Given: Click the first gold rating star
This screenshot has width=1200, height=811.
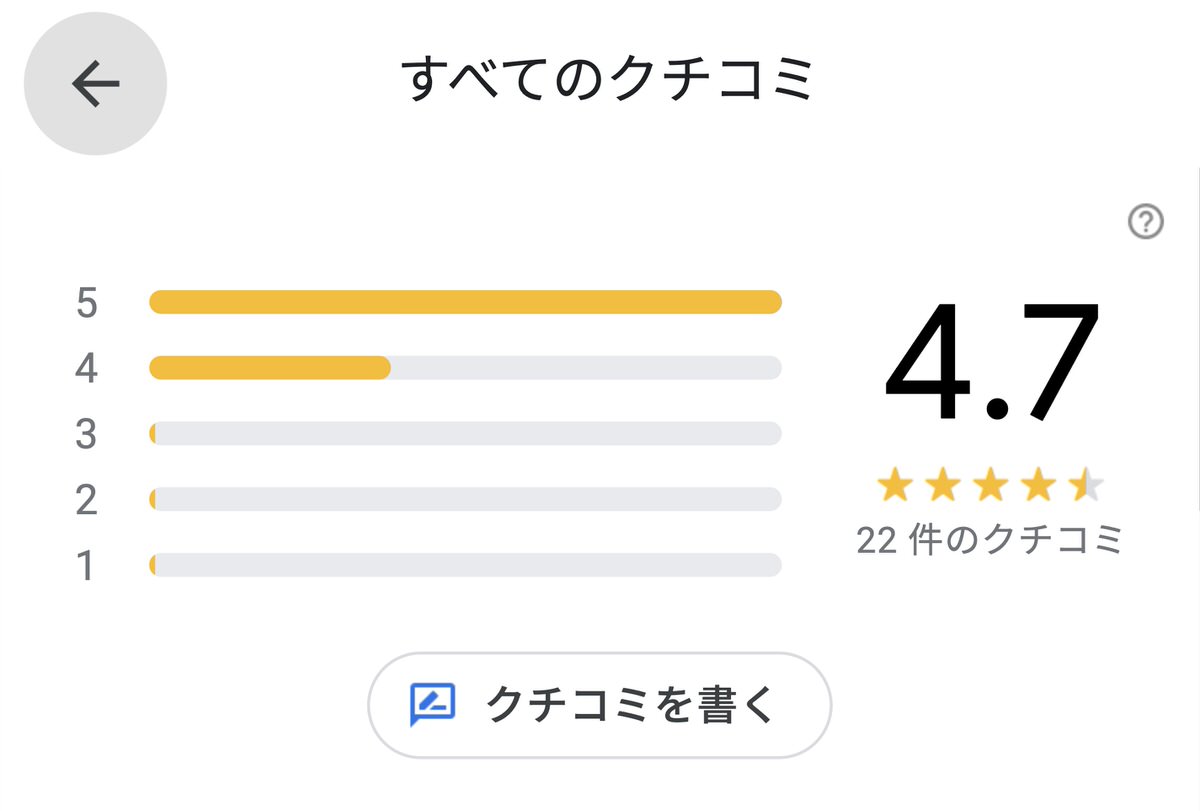Looking at the screenshot, I should point(894,487).
